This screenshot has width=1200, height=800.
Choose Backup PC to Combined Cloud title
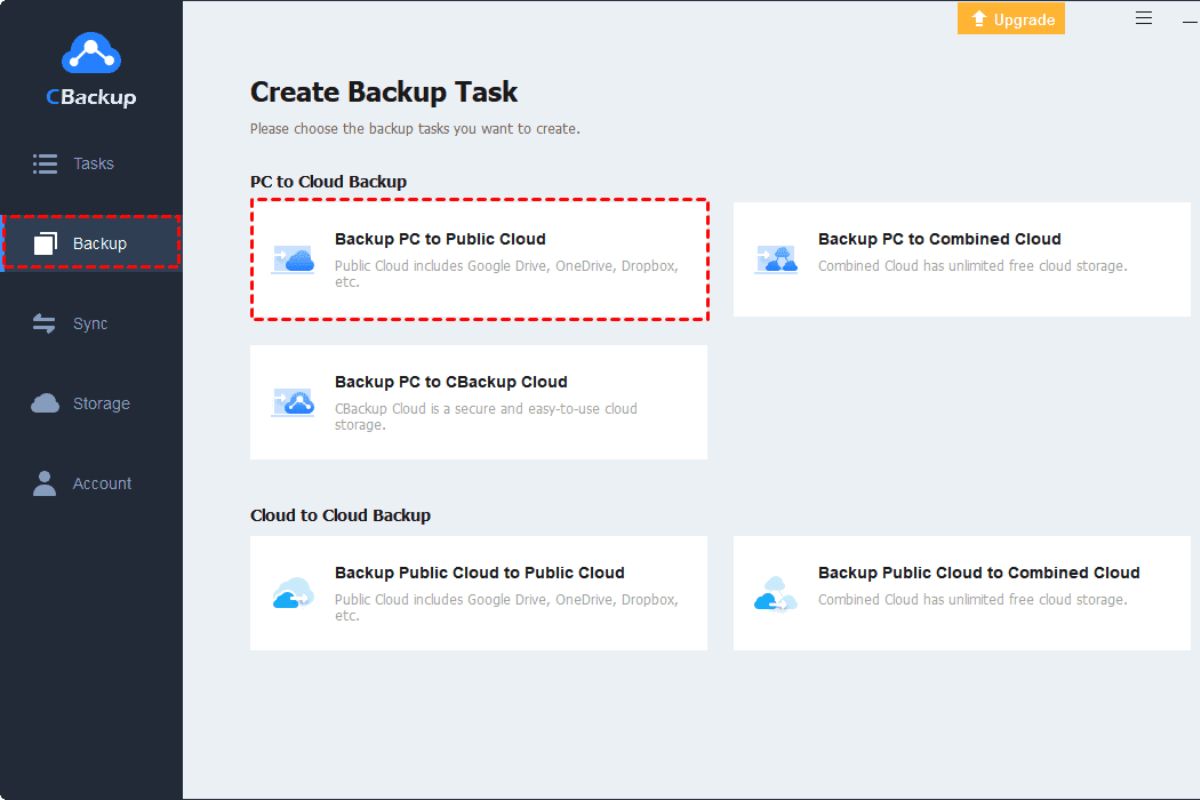click(939, 239)
